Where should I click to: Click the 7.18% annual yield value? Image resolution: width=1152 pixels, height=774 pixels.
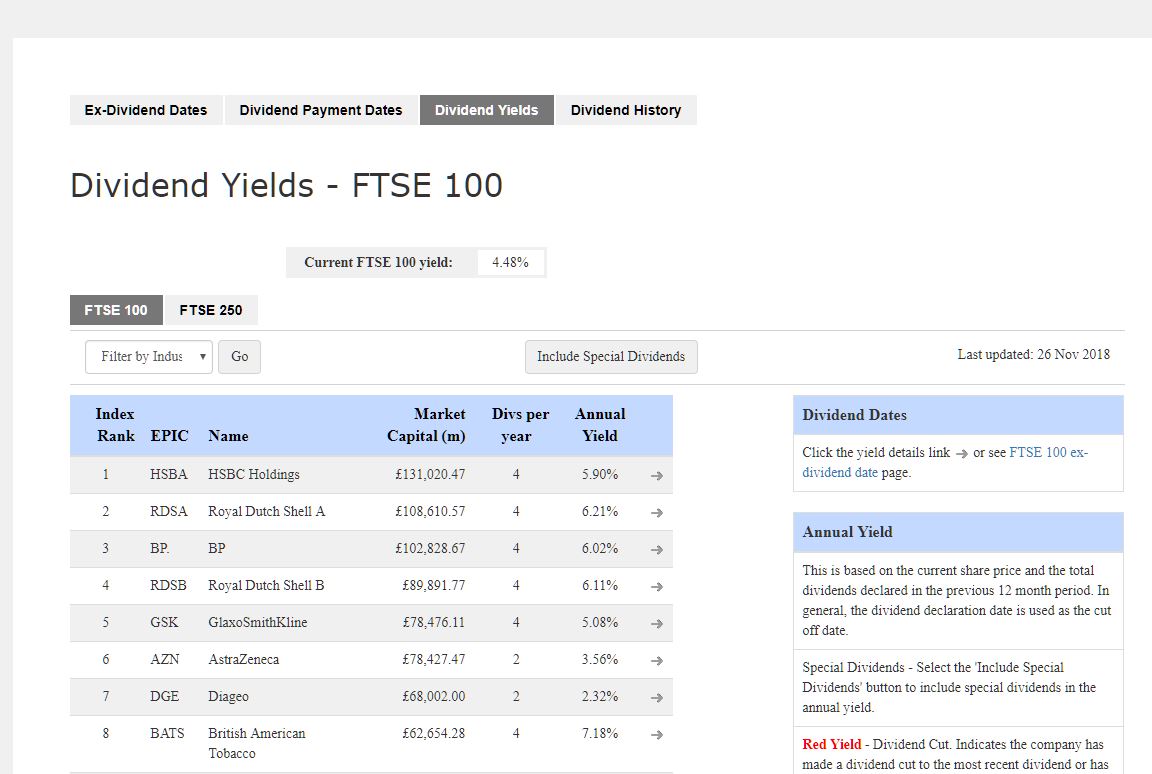[x=600, y=733]
